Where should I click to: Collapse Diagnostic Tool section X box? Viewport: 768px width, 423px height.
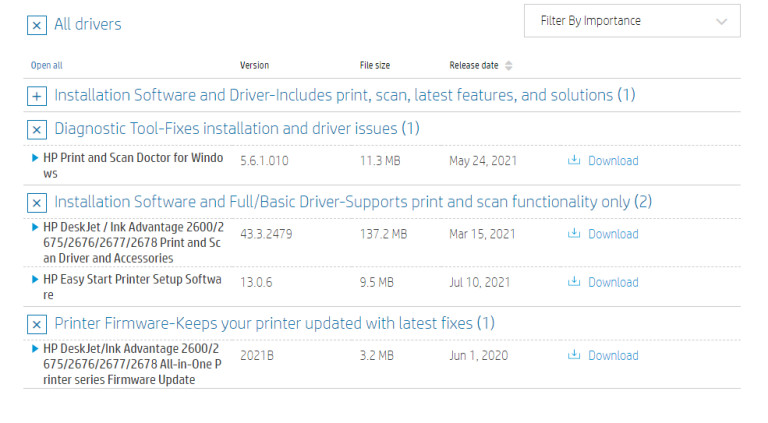tap(37, 130)
